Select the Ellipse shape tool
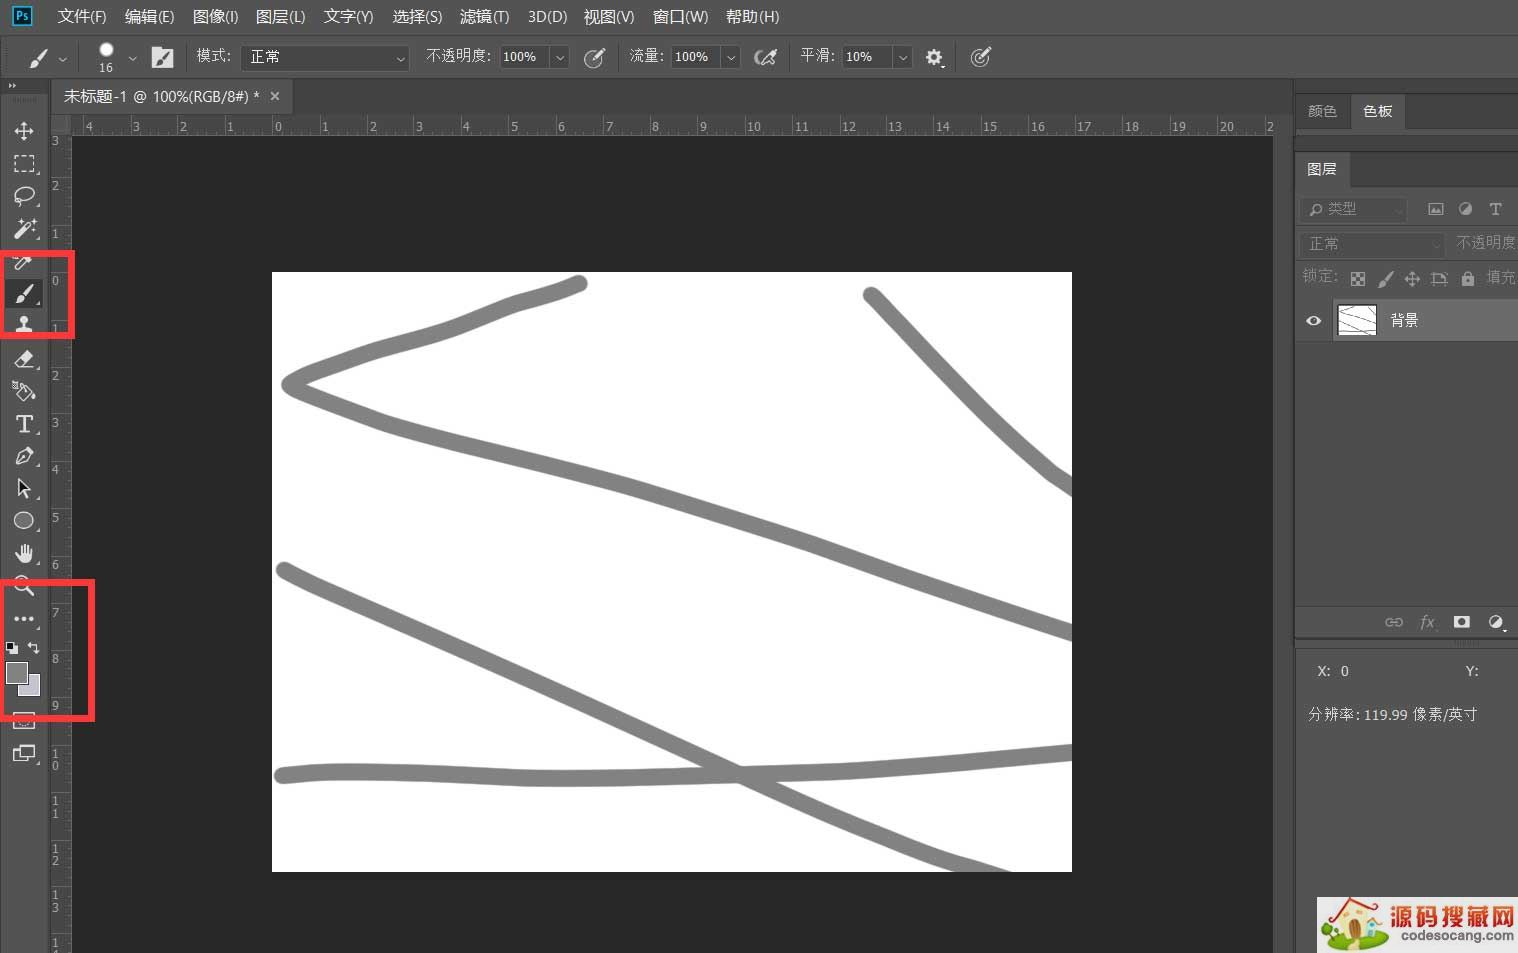 tap(24, 521)
